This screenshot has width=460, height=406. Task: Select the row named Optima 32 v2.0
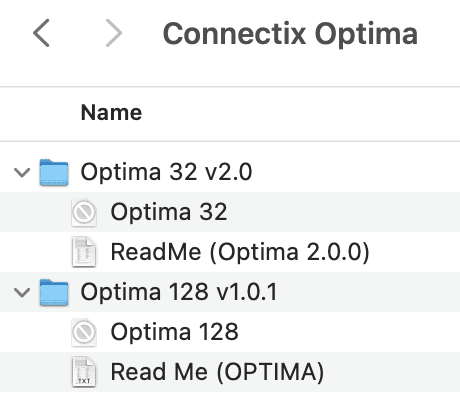[x=230, y=172]
